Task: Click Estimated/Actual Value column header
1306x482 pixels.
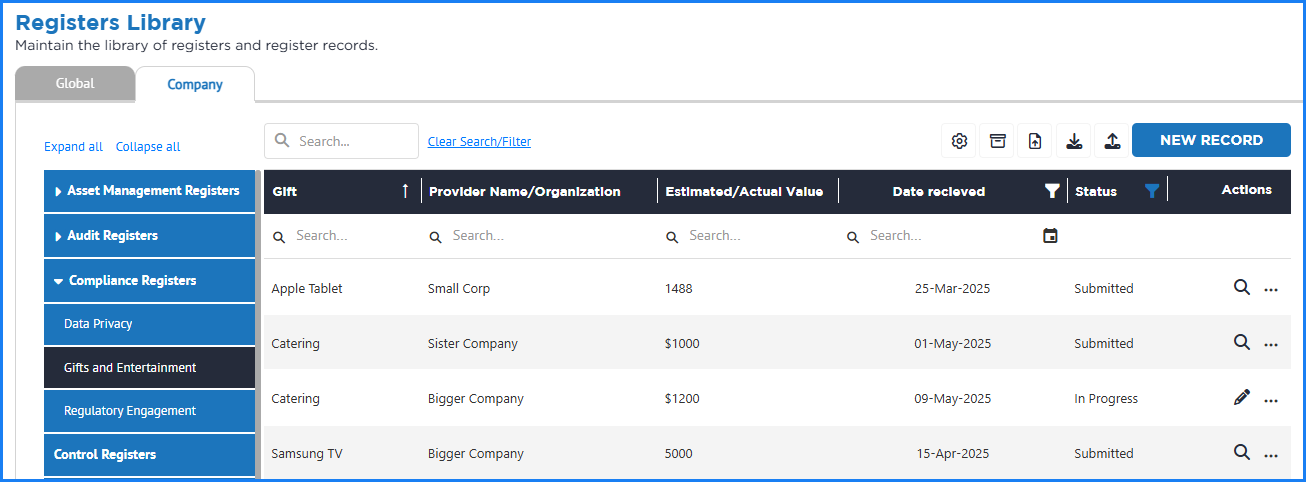Action: pos(744,192)
